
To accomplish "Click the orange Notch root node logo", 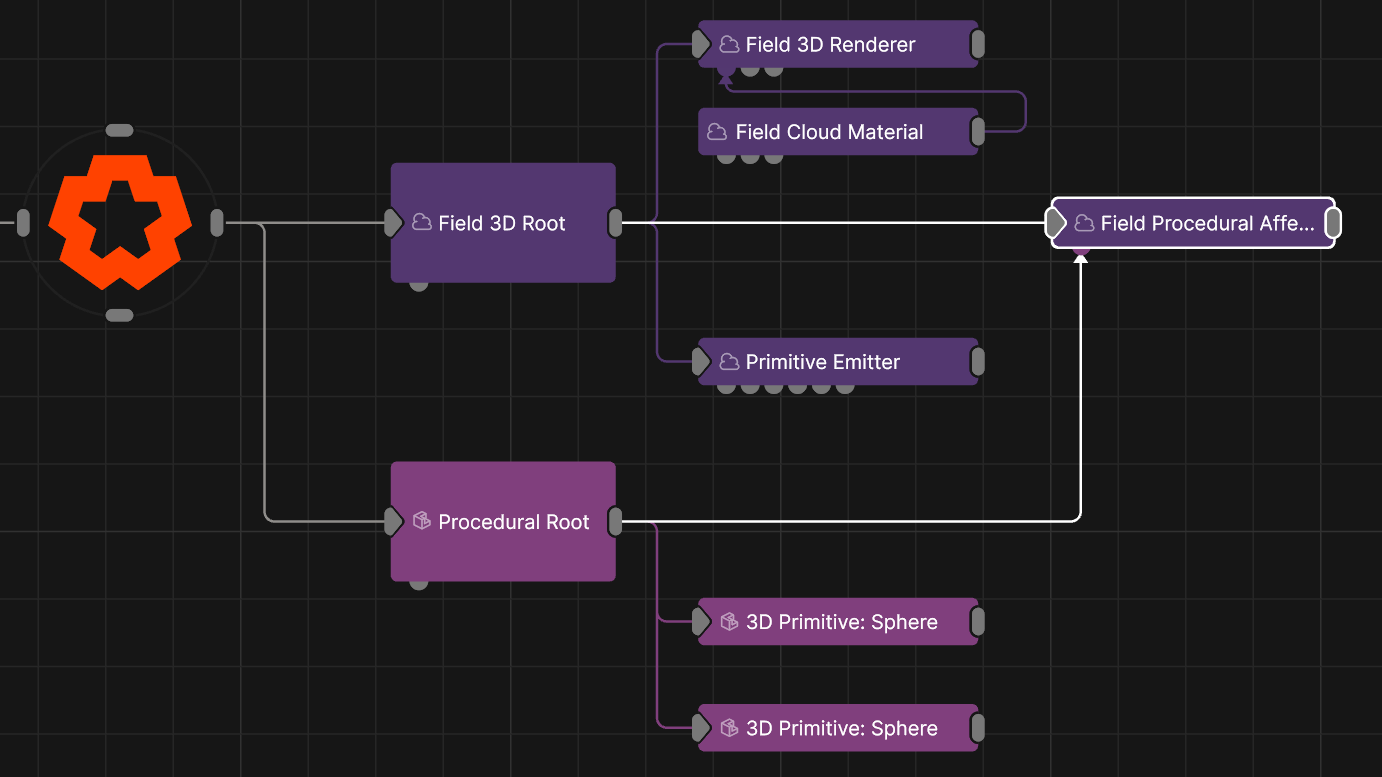I will click(x=119, y=223).
